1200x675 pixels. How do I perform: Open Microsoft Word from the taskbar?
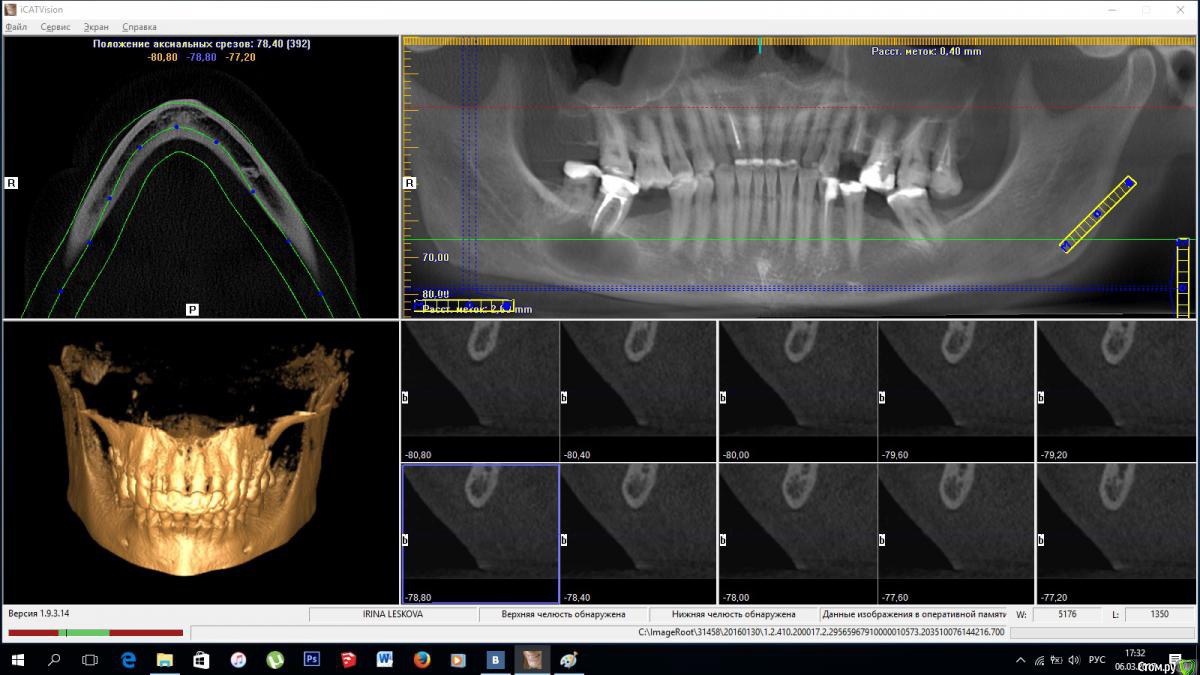tap(384, 660)
